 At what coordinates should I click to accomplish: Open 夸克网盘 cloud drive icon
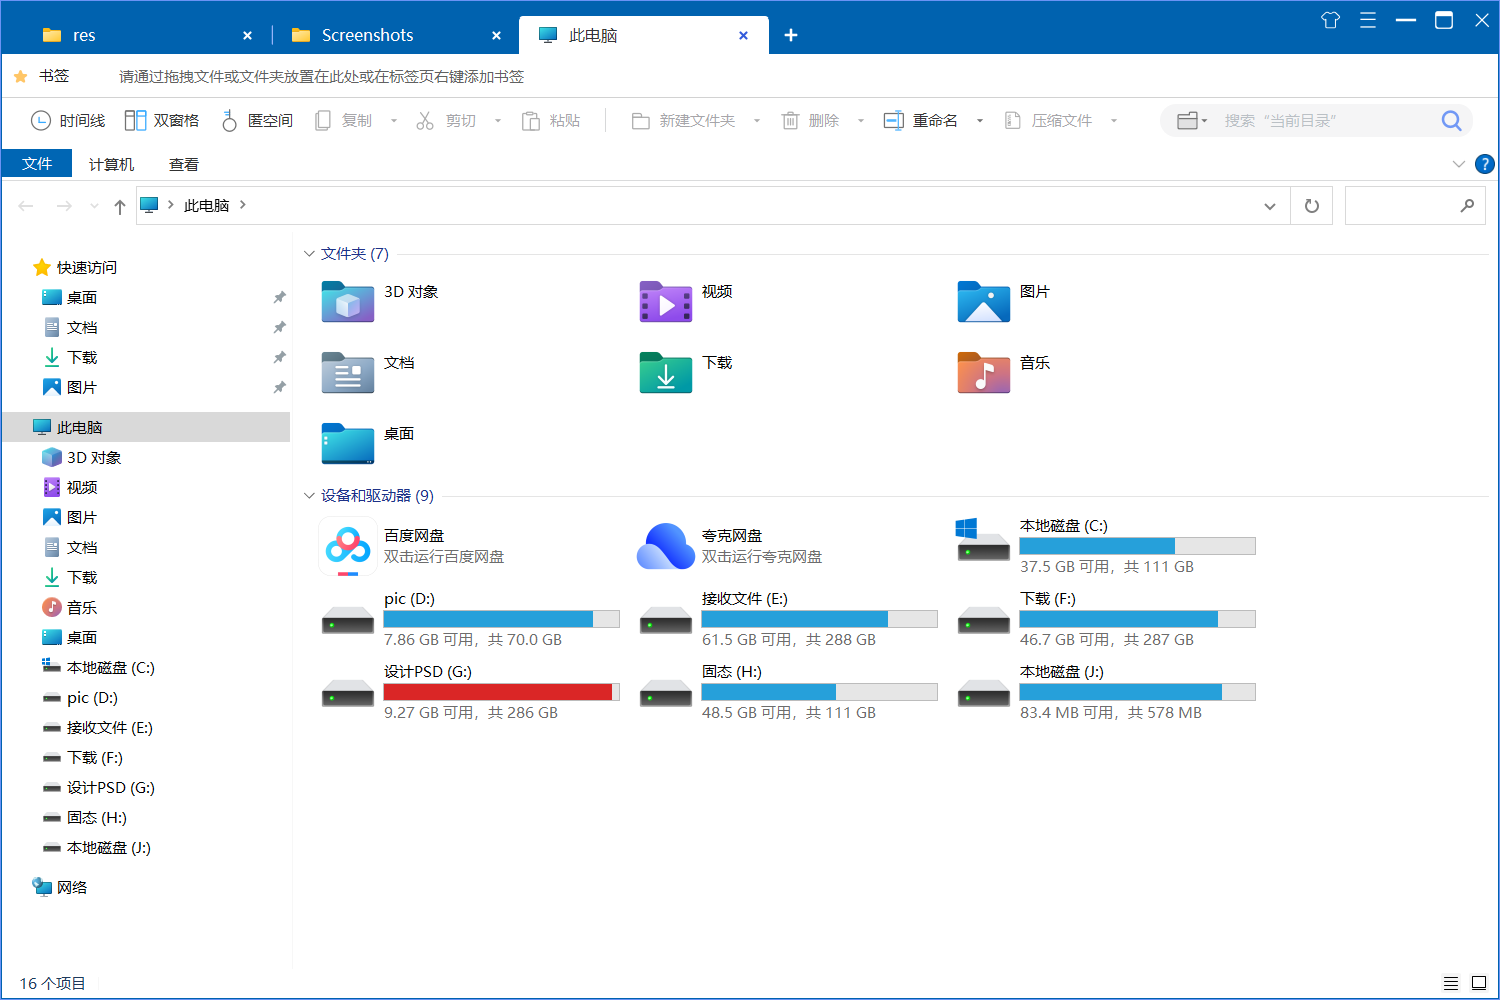tap(666, 547)
